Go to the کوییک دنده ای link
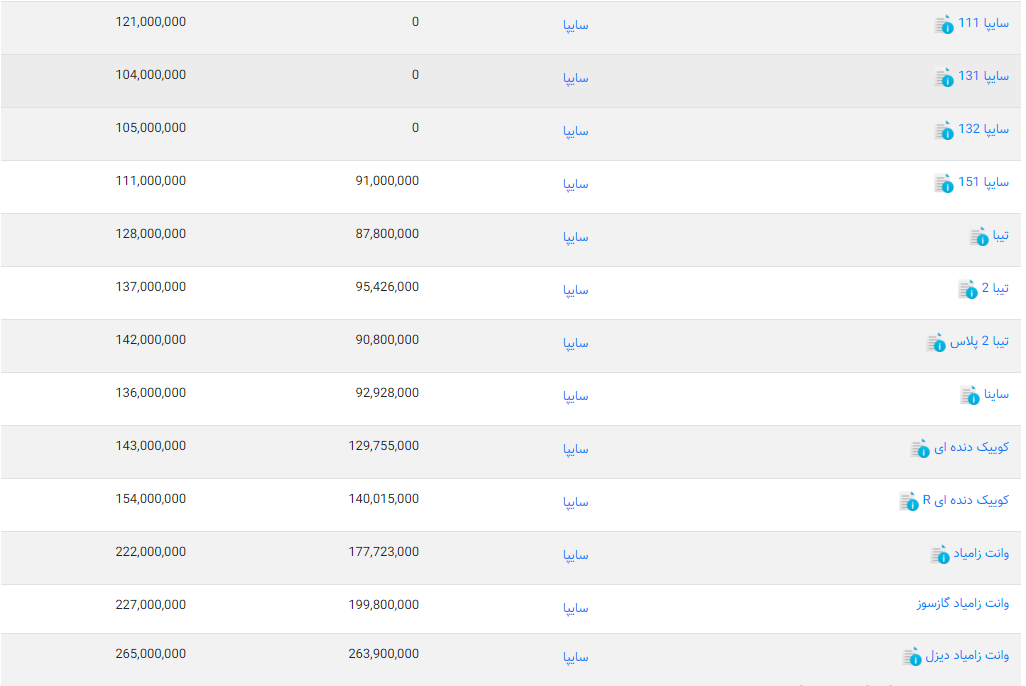1026x686 pixels. pos(971,447)
